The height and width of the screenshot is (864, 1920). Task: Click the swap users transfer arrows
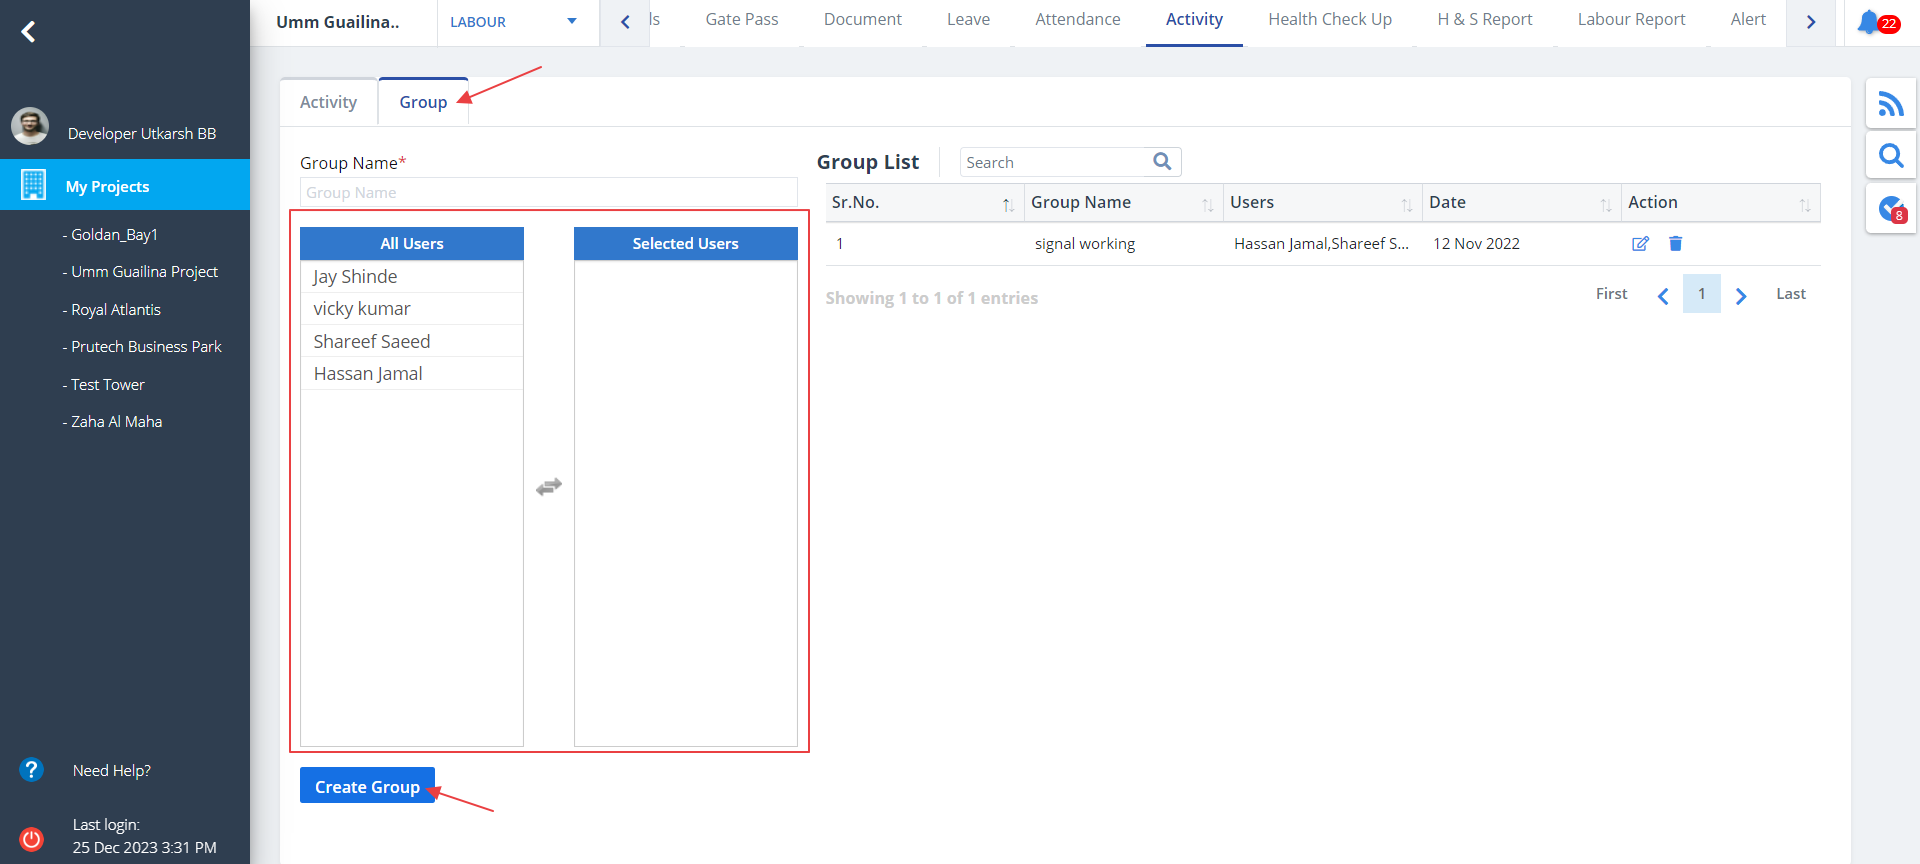point(548,487)
